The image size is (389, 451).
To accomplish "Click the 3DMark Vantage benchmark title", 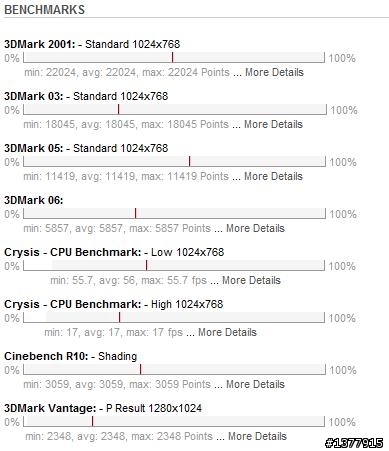I will pyautogui.click(x=50, y=408).
